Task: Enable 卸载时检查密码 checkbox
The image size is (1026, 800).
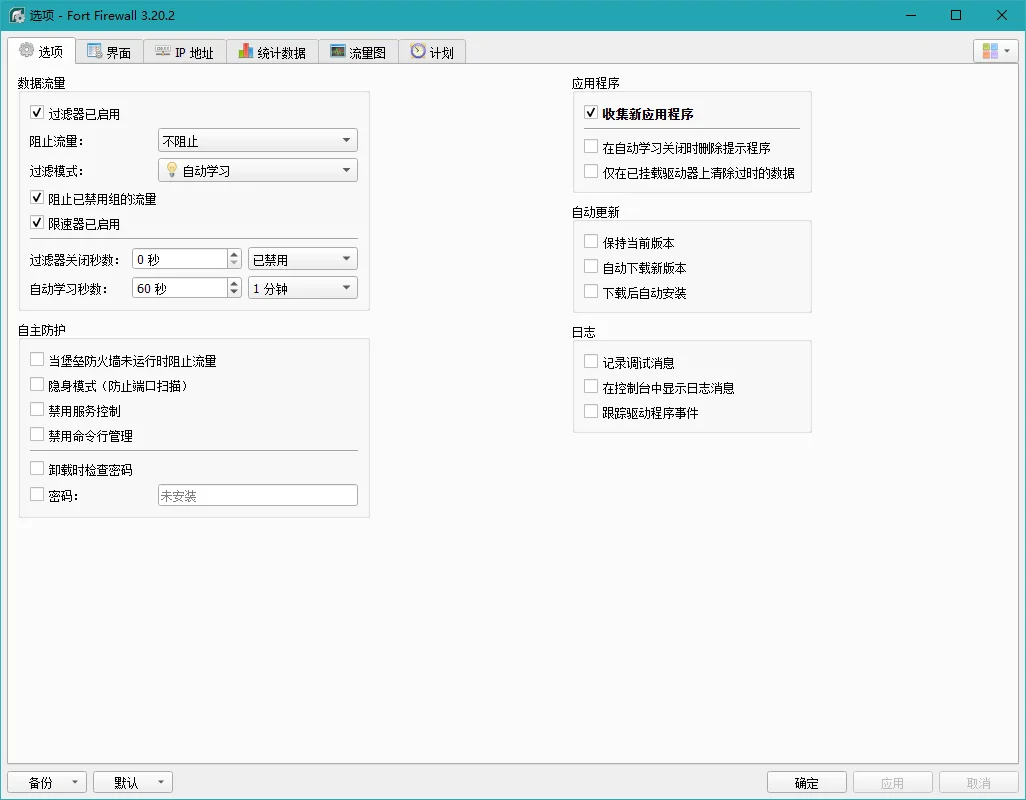Action: point(37,468)
